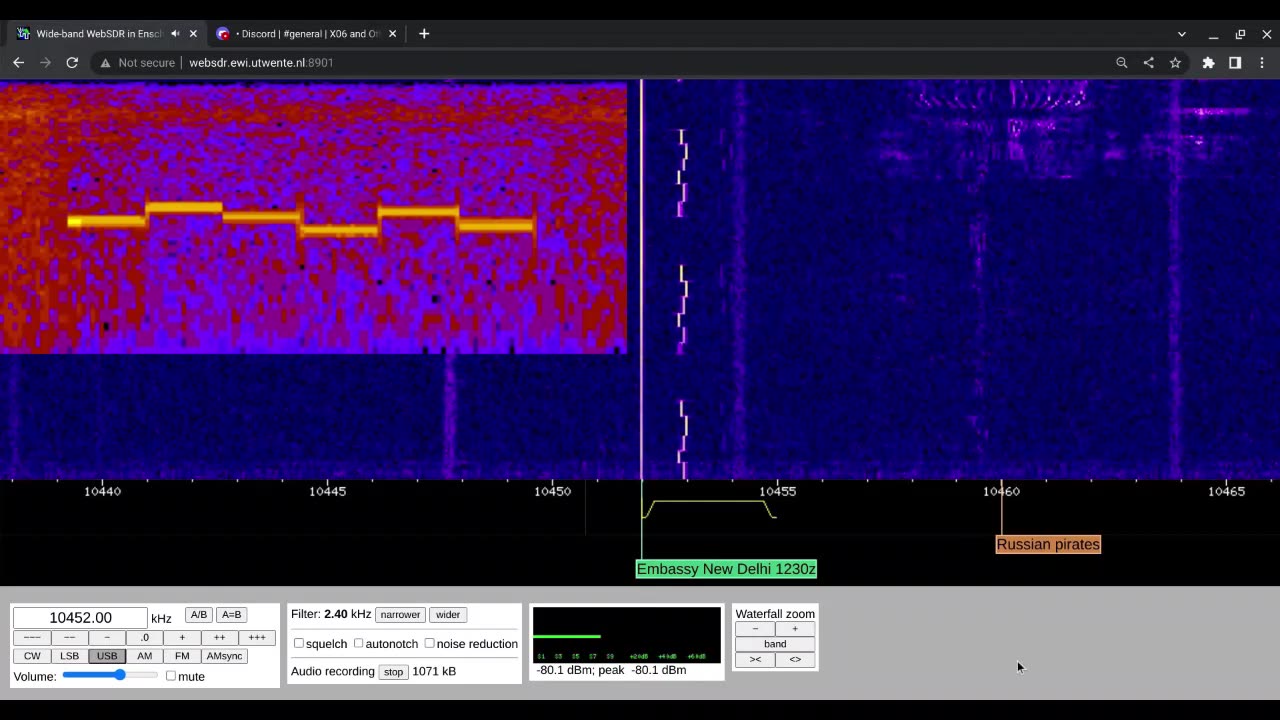Mute WebSDR tab audio speaker icon
1280x720 pixels.
coord(175,33)
